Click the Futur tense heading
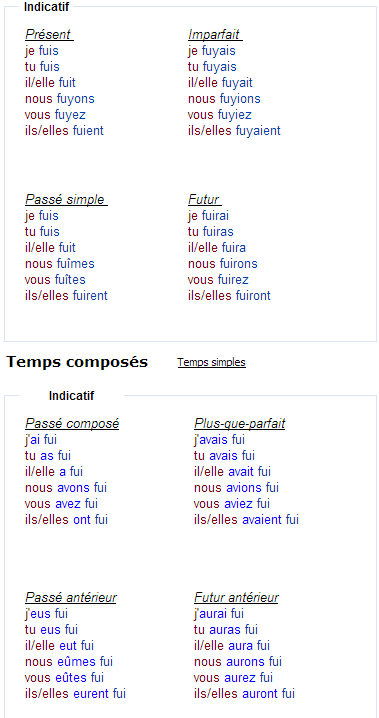The width and height of the screenshot is (379, 718). click(x=205, y=199)
